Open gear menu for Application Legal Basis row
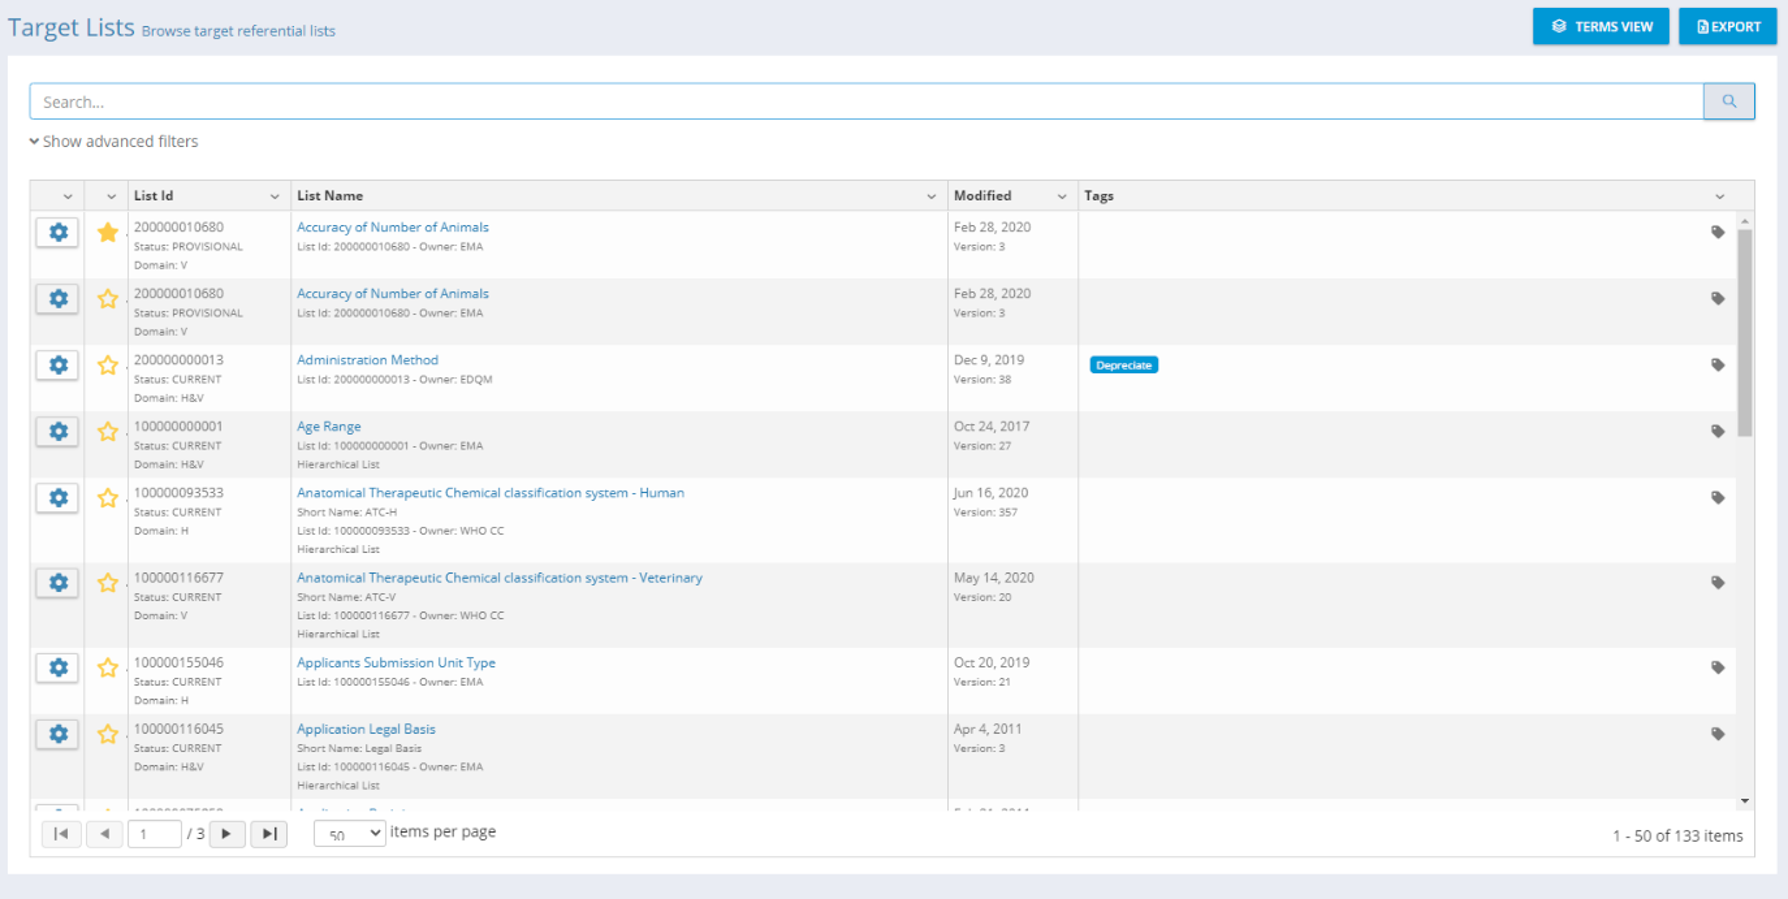This screenshot has height=899, width=1788. tap(58, 734)
